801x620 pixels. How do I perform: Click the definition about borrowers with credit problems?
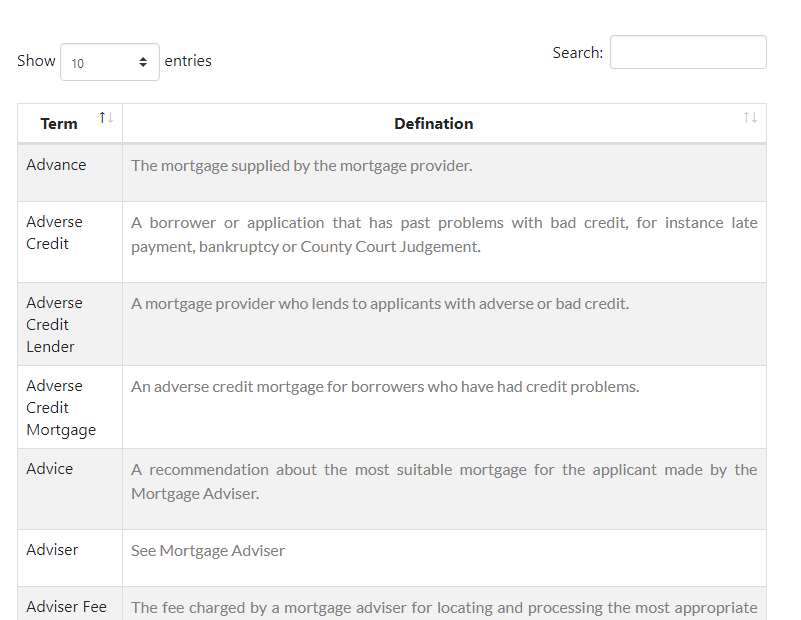(x=385, y=387)
